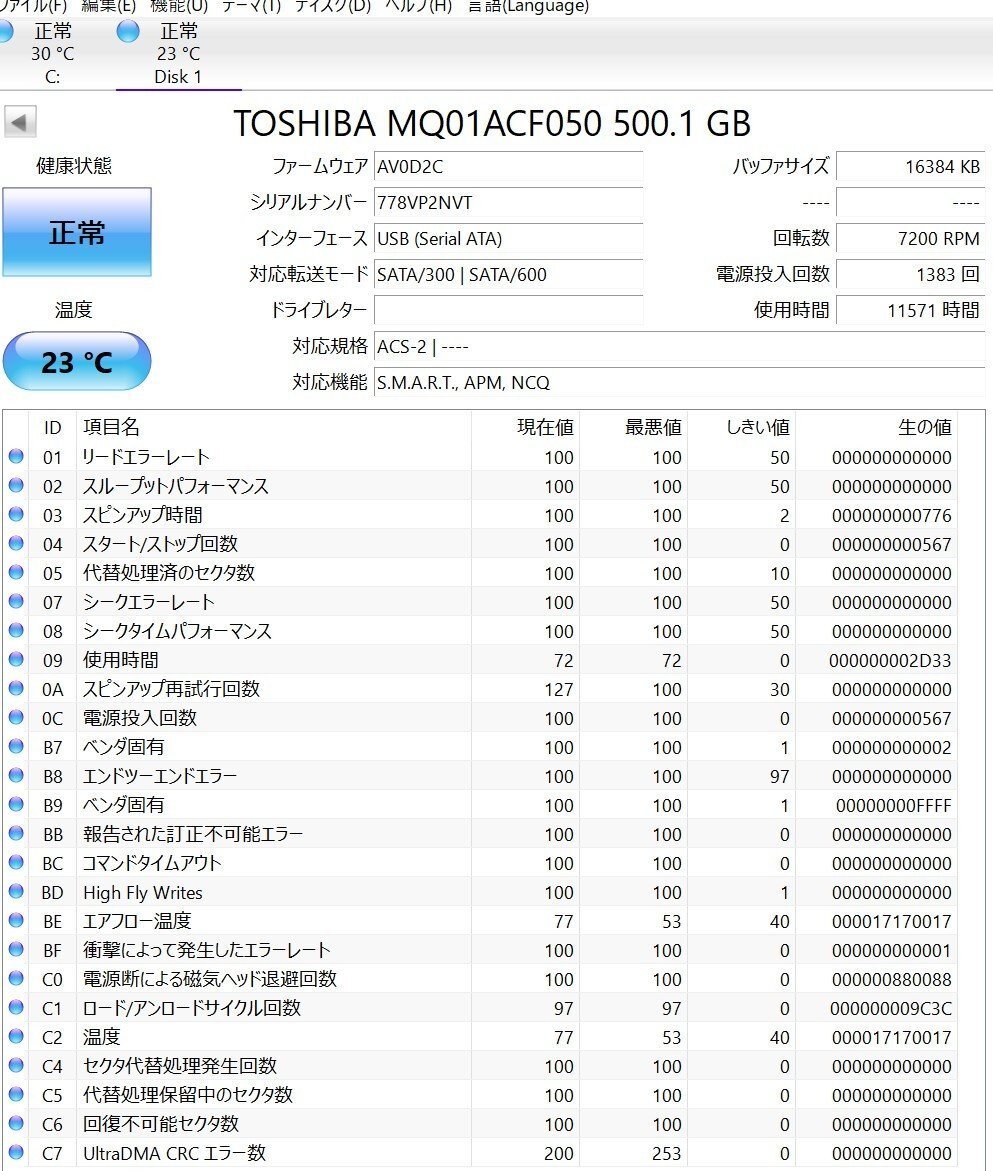993x1171 pixels.
Task: Click status orb for シークタイムパフォーマンス row
Action: point(16,630)
